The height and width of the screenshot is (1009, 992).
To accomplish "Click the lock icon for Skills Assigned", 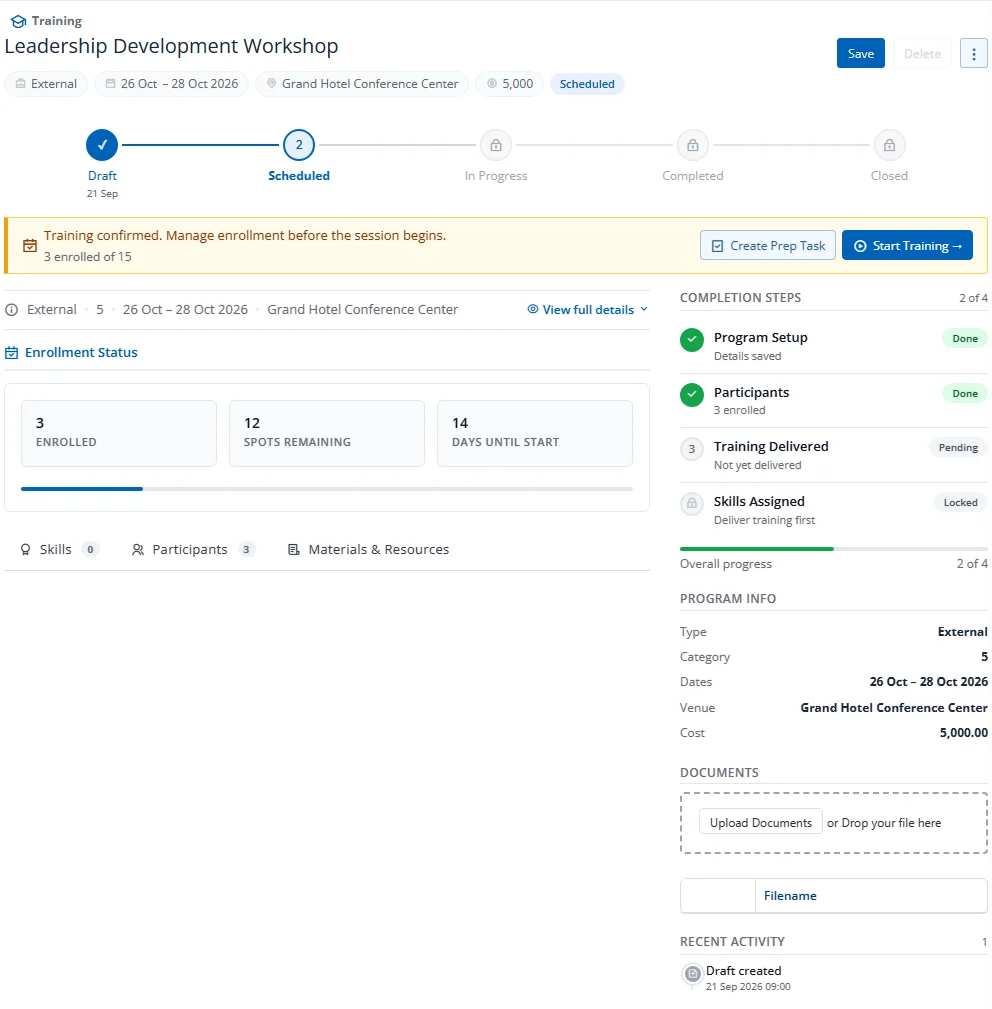I will coord(692,504).
